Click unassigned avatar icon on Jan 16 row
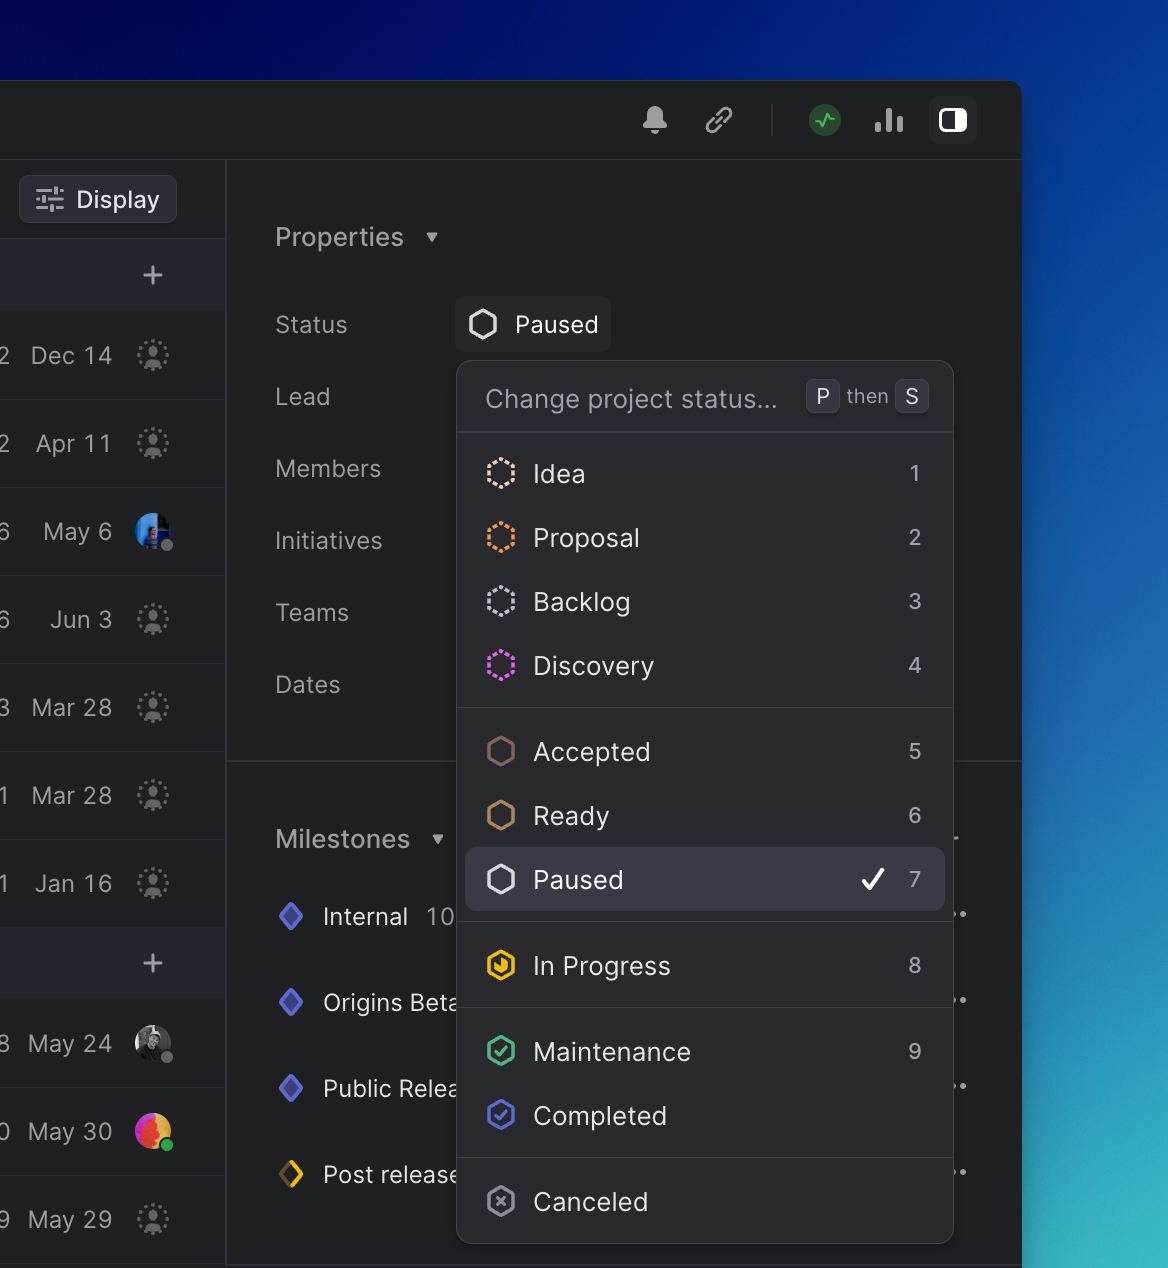This screenshot has width=1168, height=1268. 153,883
